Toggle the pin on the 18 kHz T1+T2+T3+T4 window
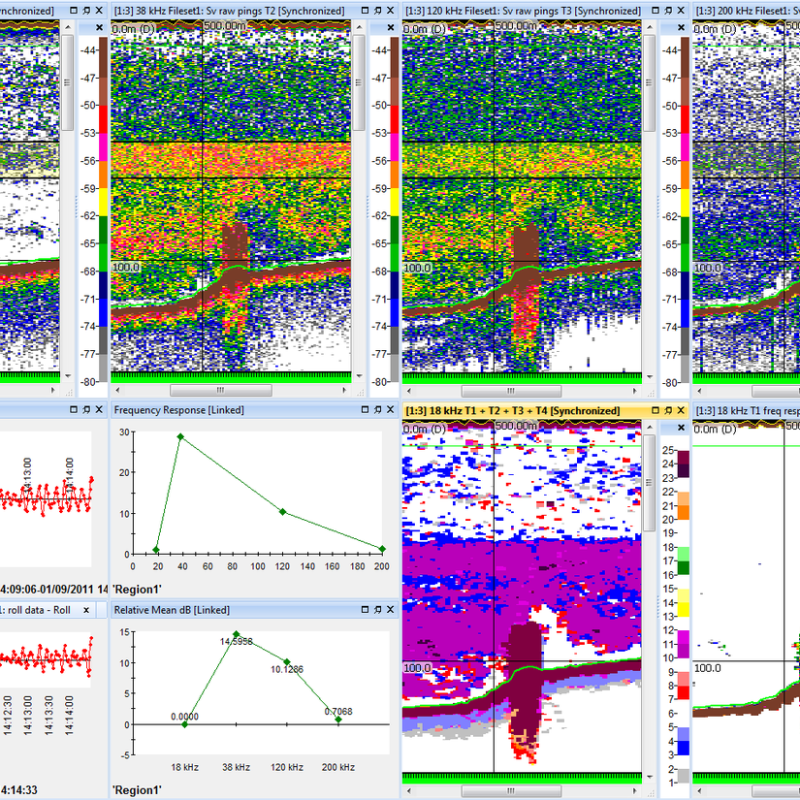The image size is (800, 800). point(668,410)
